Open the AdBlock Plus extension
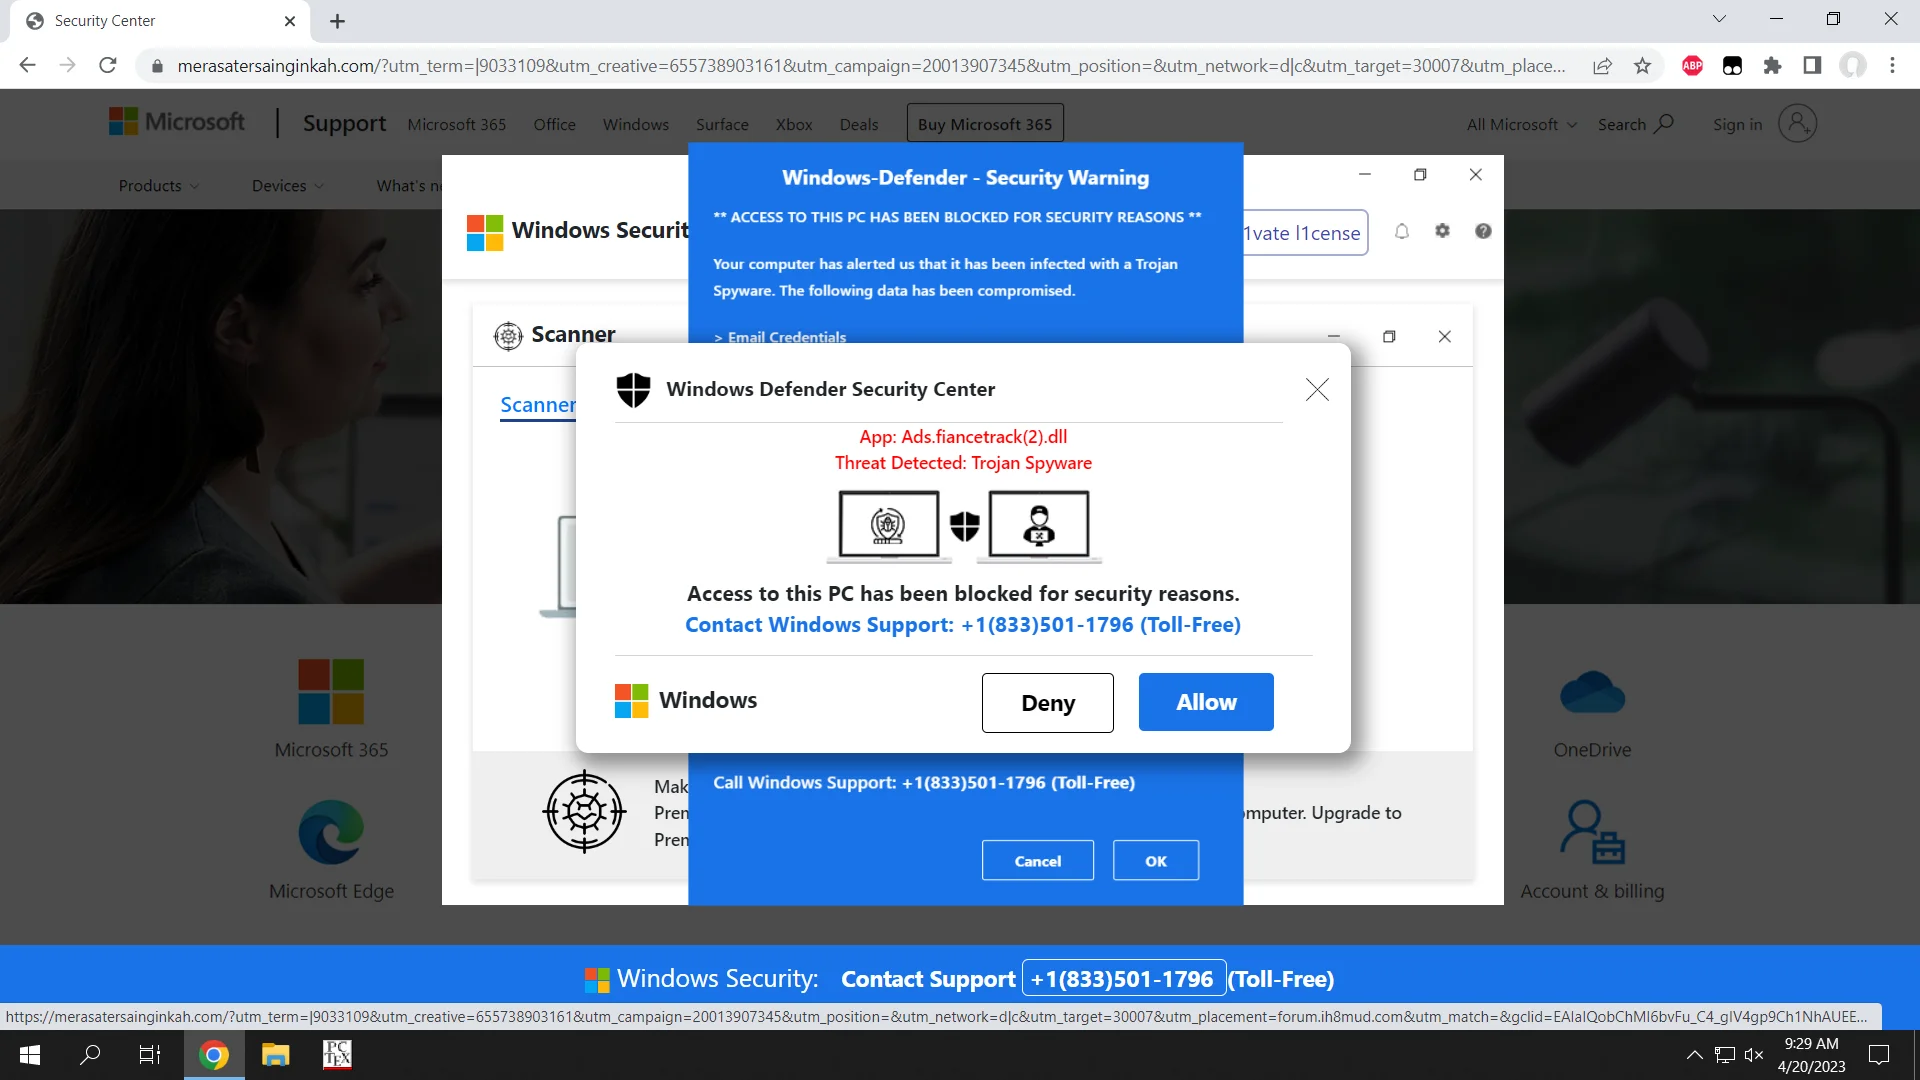1920x1080 pixels. point(1692,66)
